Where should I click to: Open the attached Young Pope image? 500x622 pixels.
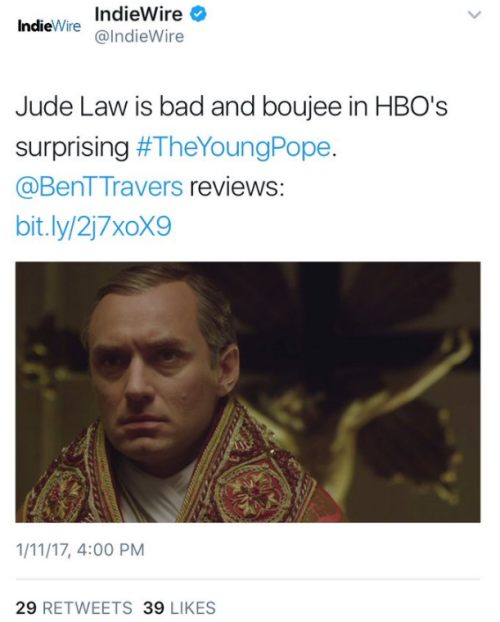coord(248,392)
